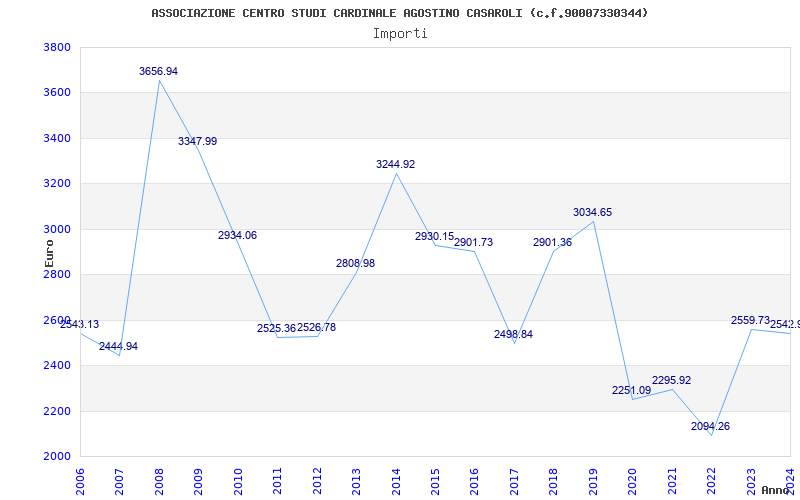Click the 2014 year axis label

(396, 482)
